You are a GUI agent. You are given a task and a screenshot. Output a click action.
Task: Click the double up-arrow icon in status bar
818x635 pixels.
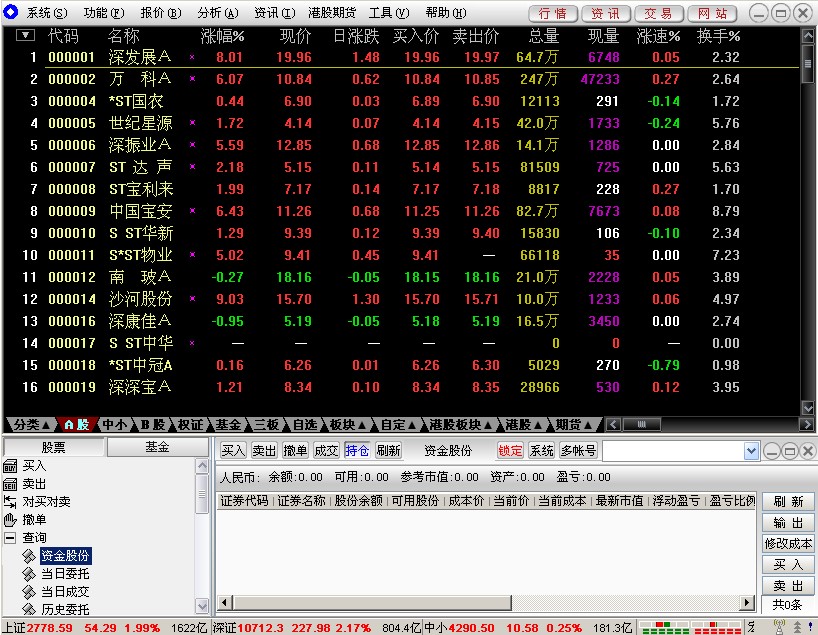pyautogui.click(x=798, y=627)
